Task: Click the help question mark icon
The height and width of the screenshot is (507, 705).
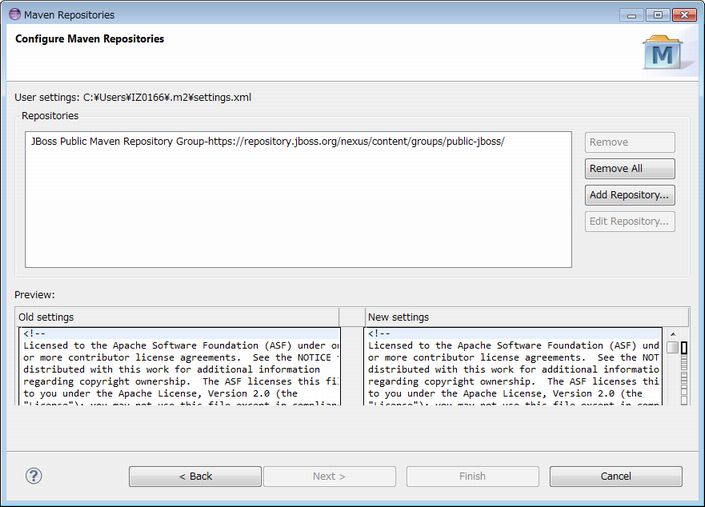Action: click(34, 476)
